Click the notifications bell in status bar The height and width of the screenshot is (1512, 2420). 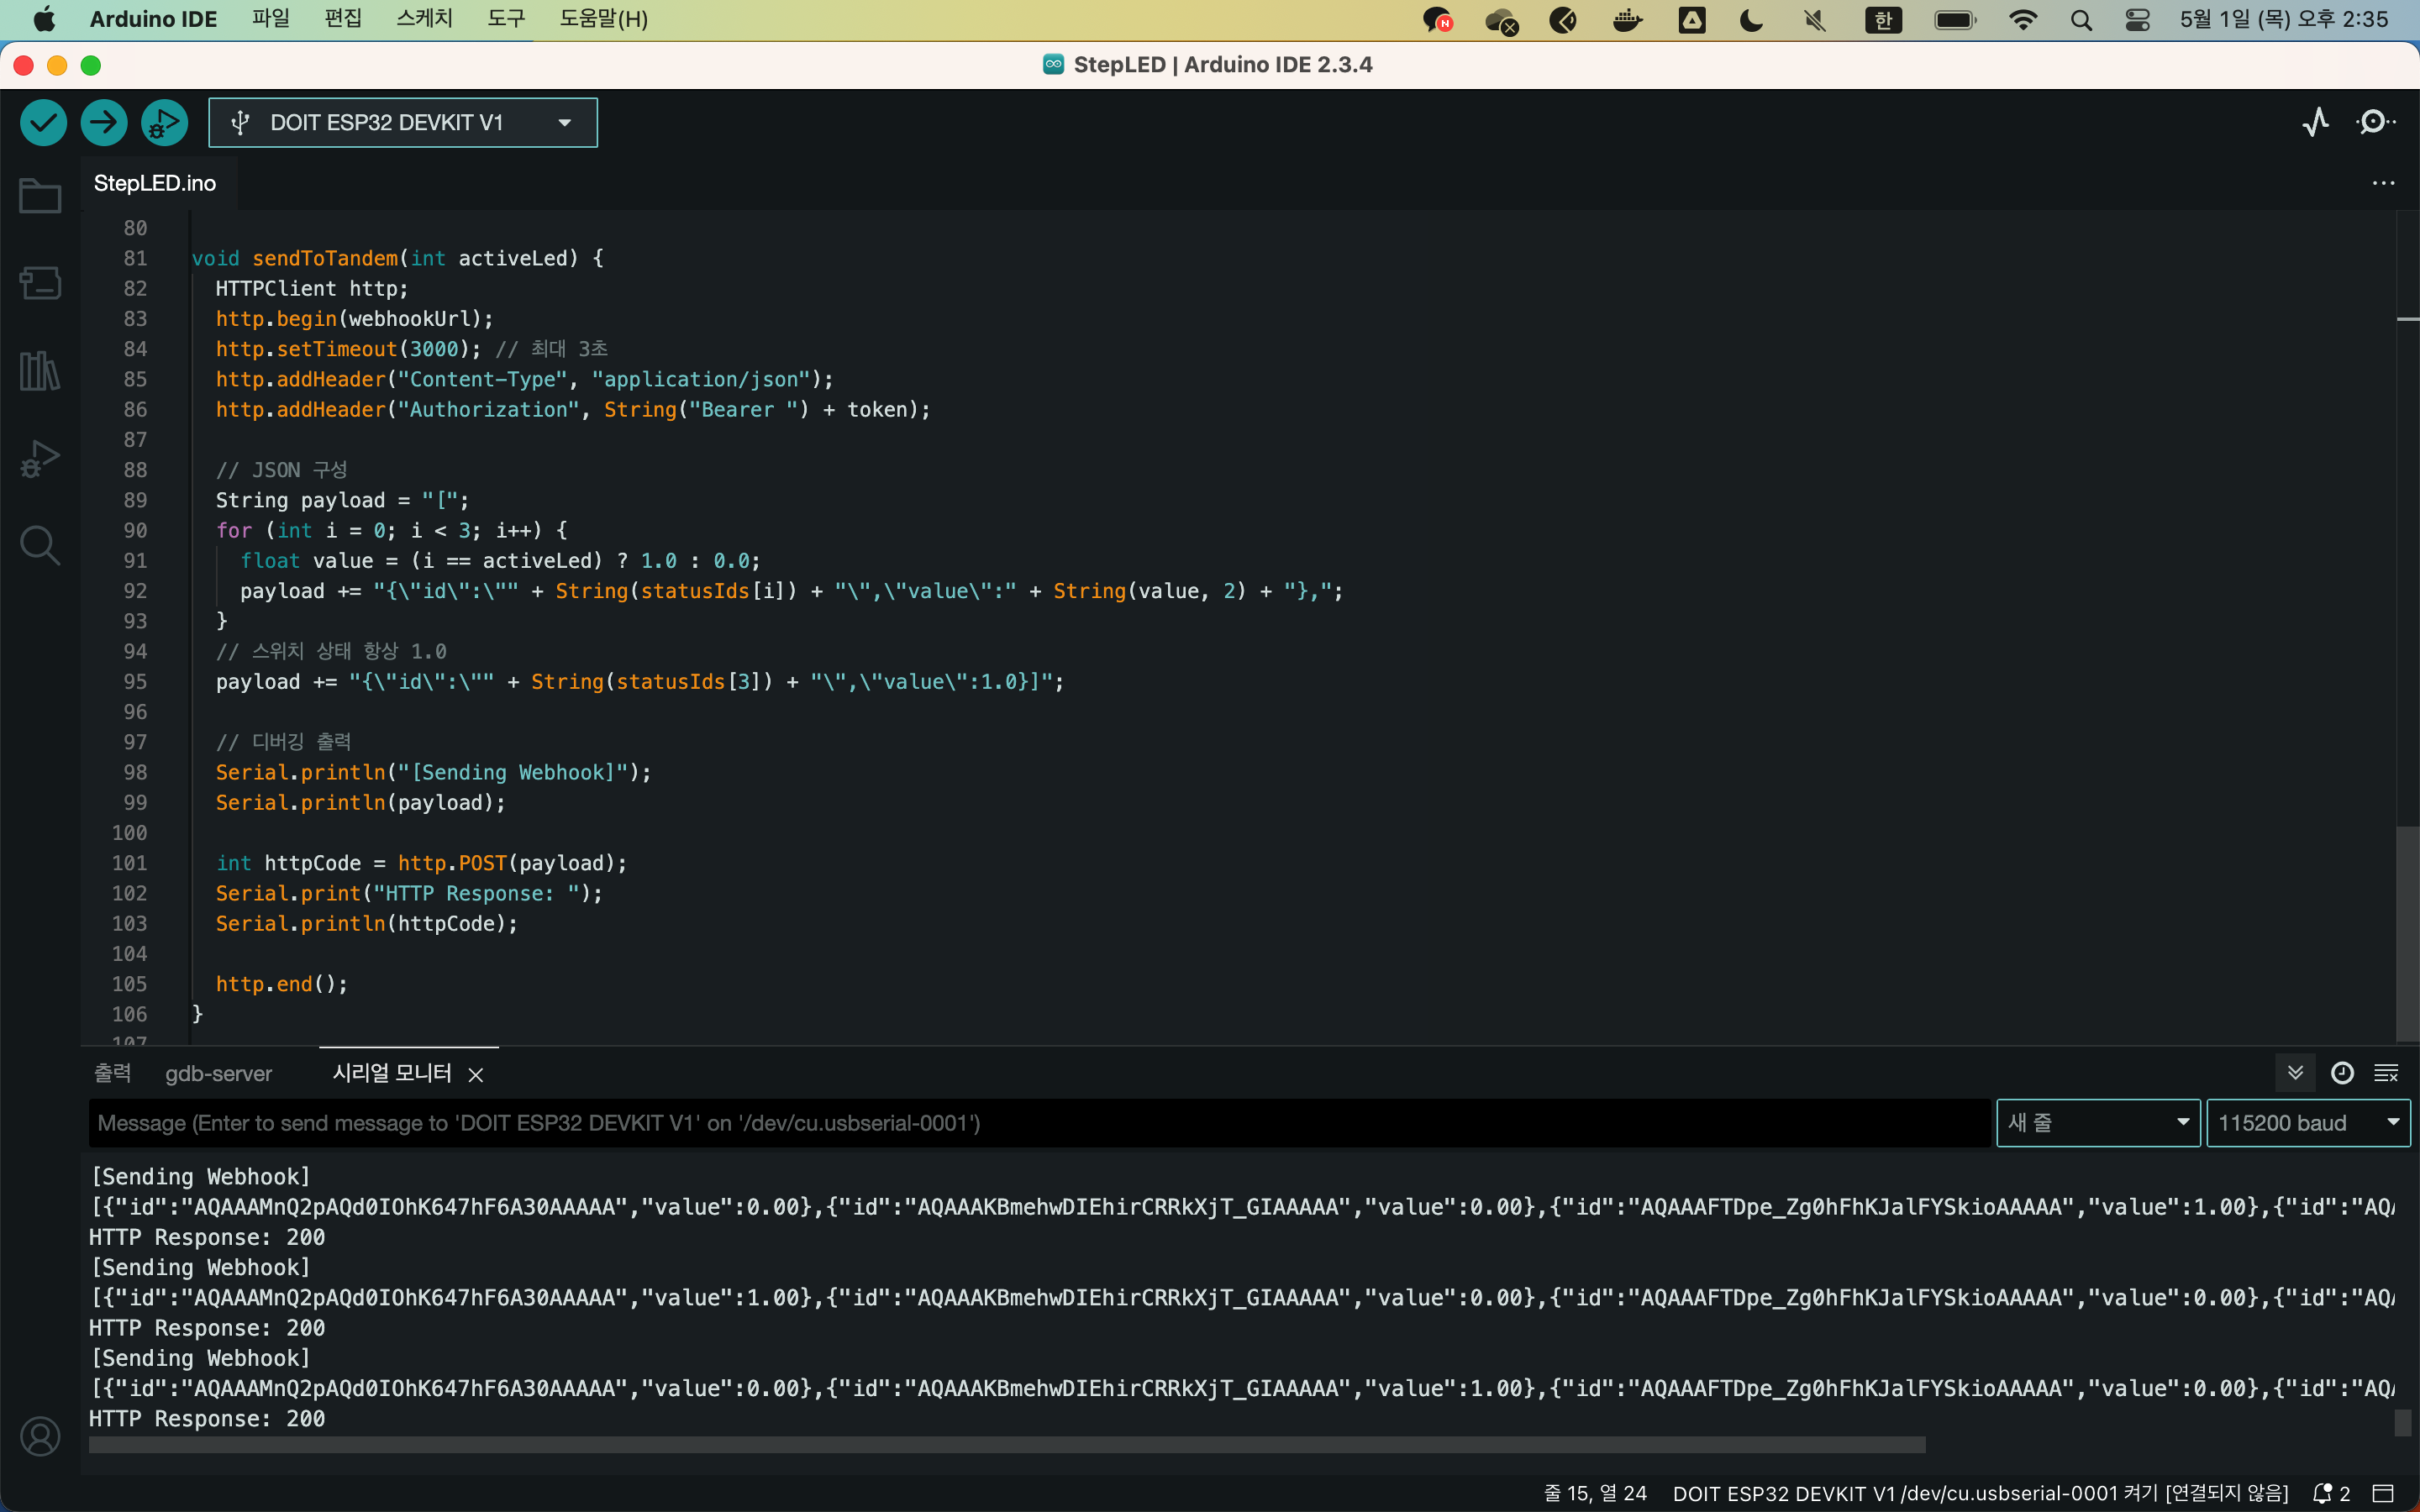coord(2324,1493)
